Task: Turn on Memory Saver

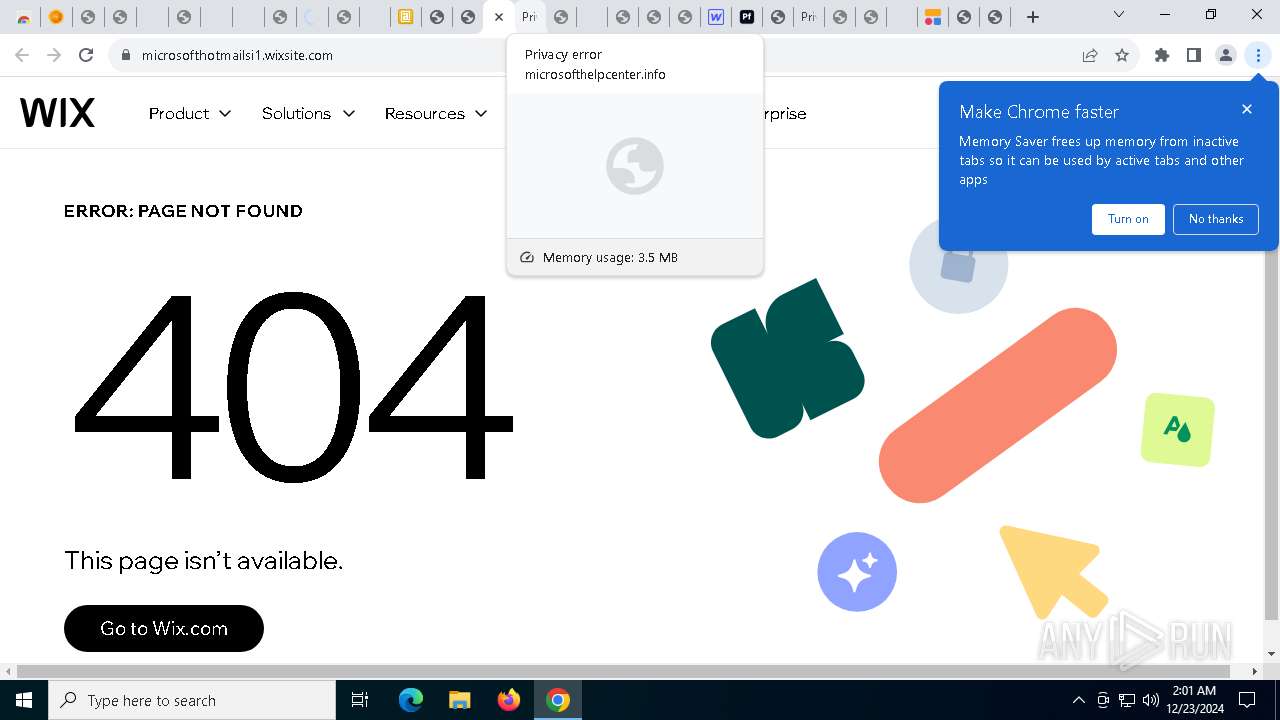Action: [x=1128, y=219]
